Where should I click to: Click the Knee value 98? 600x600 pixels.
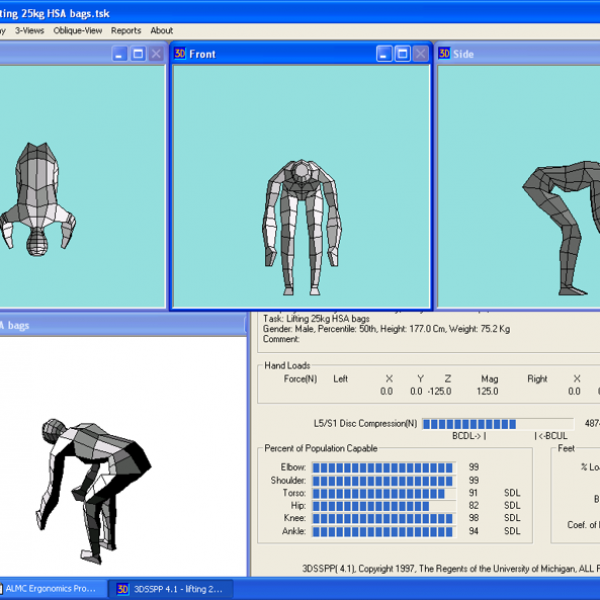point(474,518)
